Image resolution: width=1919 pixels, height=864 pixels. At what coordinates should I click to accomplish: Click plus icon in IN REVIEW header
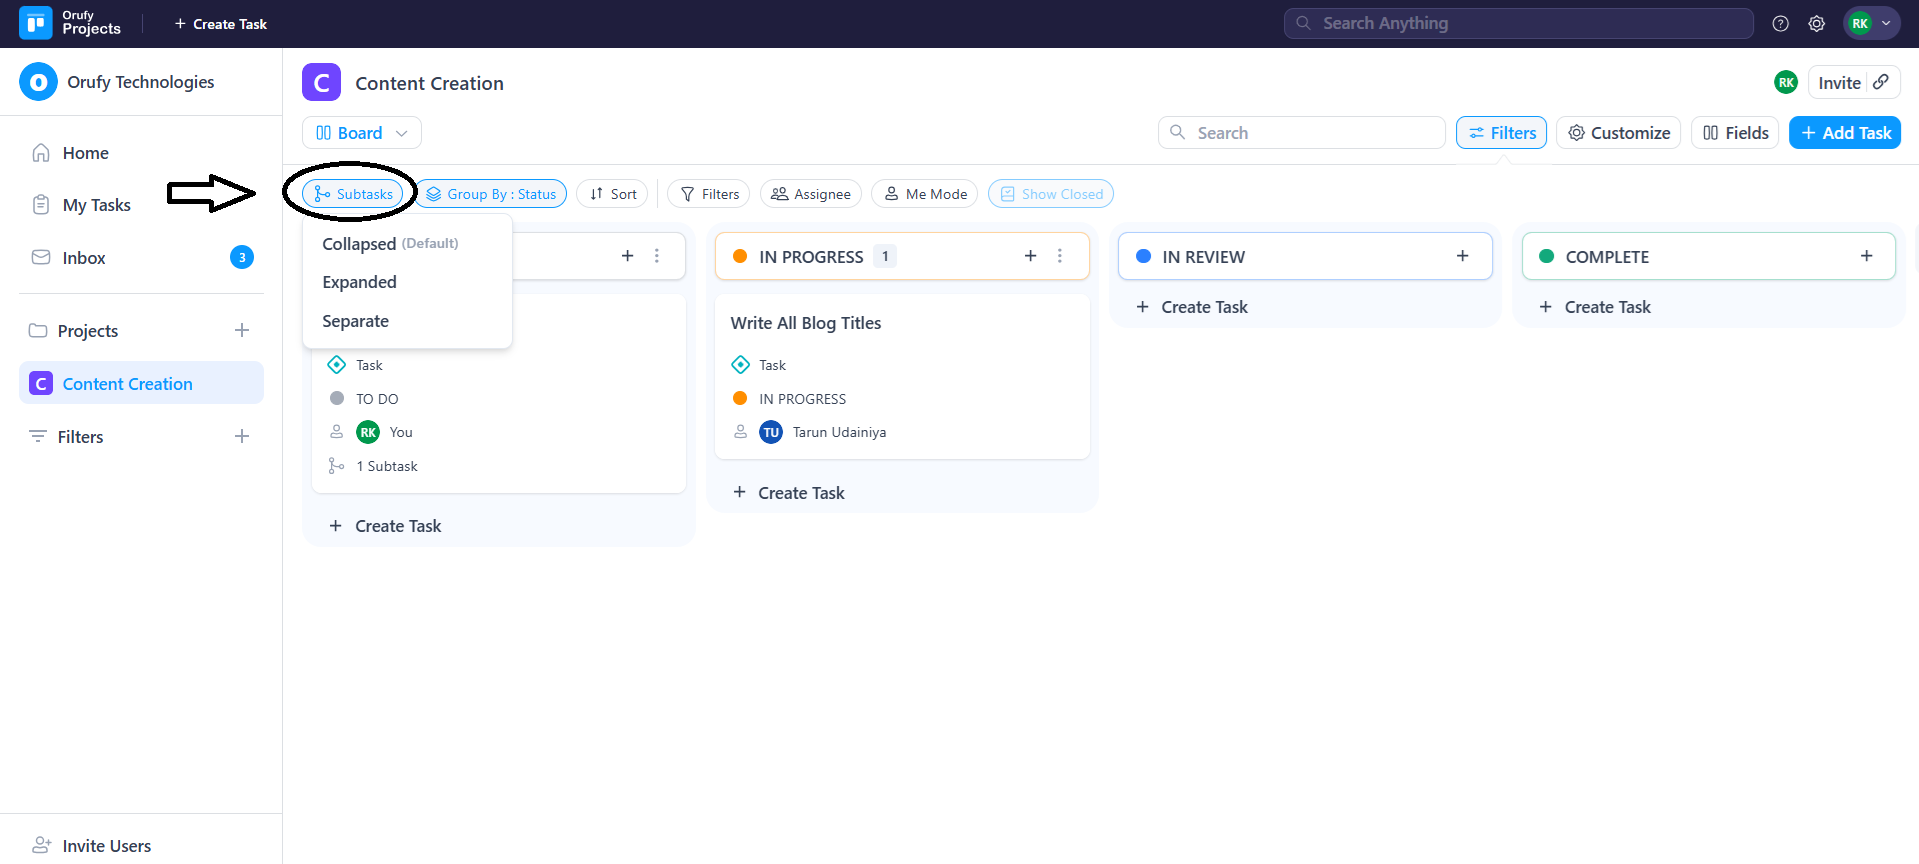(x=1462, y=256)
